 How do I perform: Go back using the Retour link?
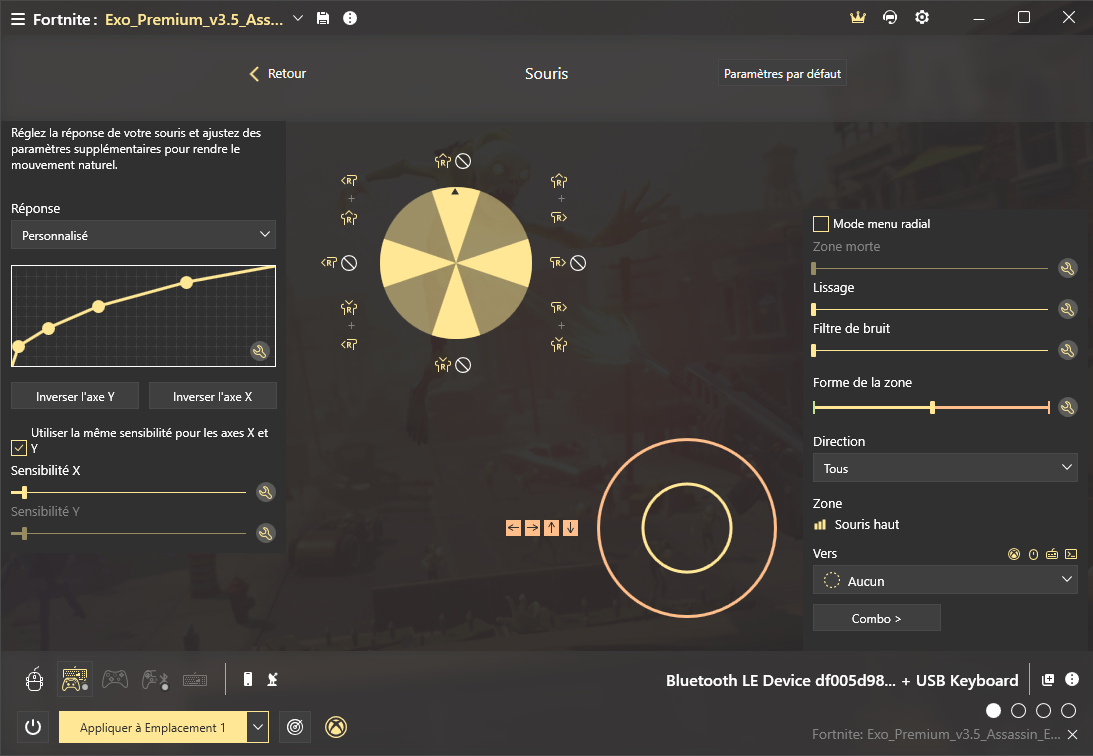pyautogui.click(x=278, y=74)
